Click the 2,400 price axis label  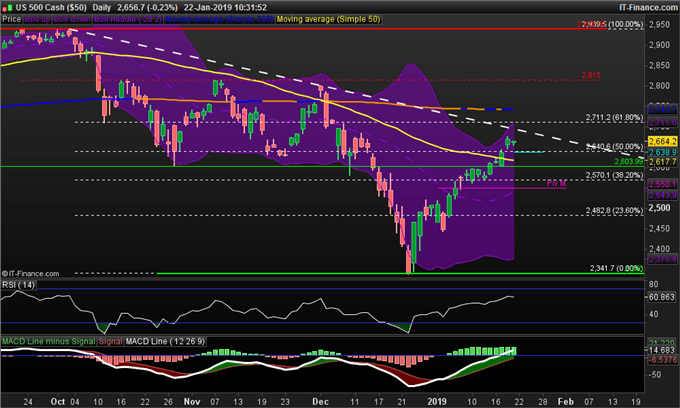pos(660,249)
